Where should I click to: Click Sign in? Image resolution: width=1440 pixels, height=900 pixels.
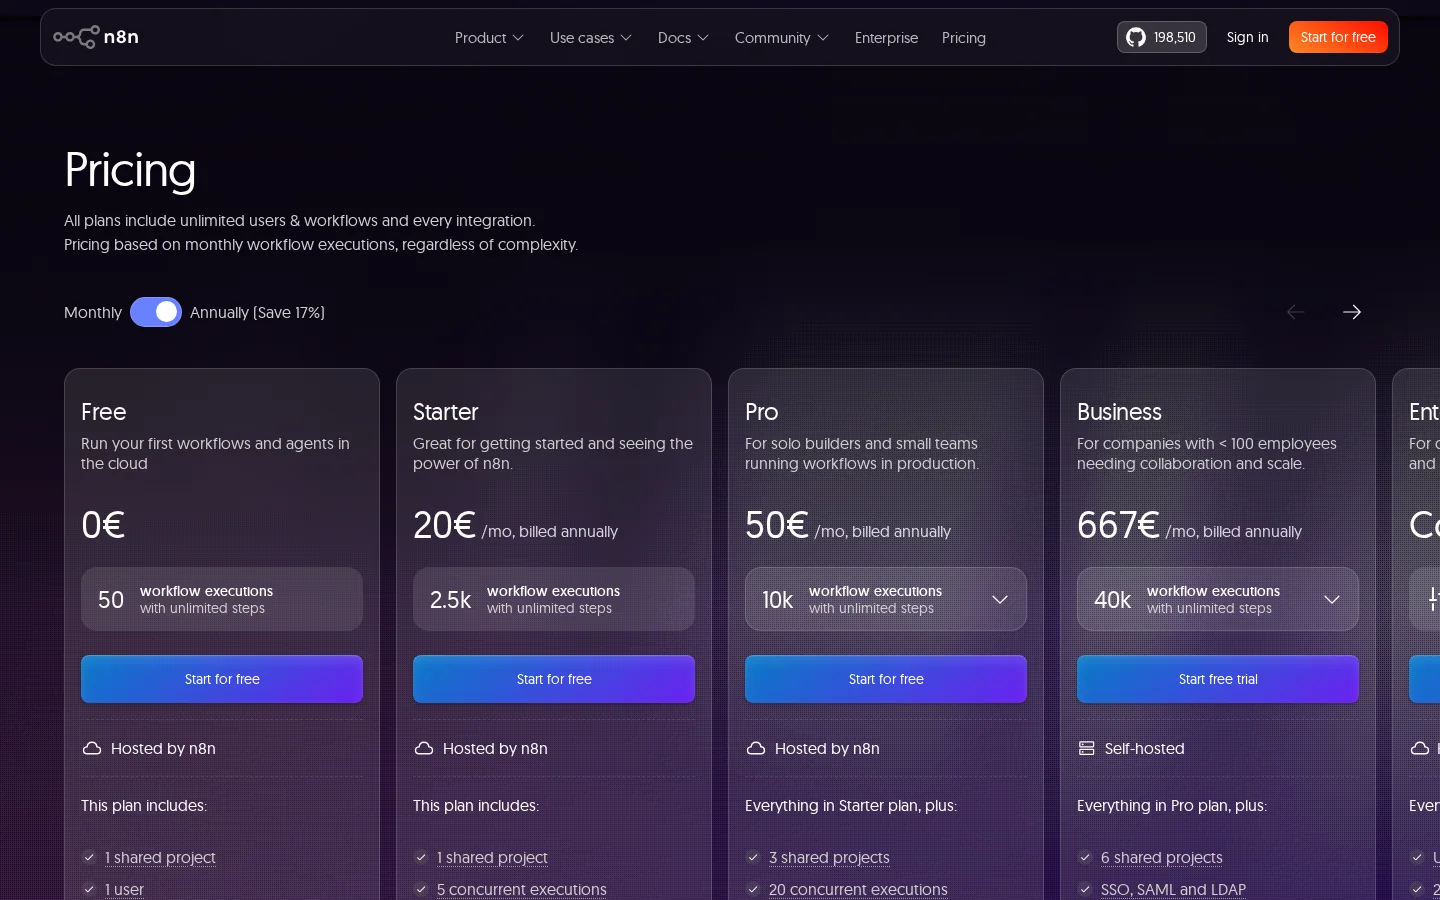click(x=1247, y=37)
